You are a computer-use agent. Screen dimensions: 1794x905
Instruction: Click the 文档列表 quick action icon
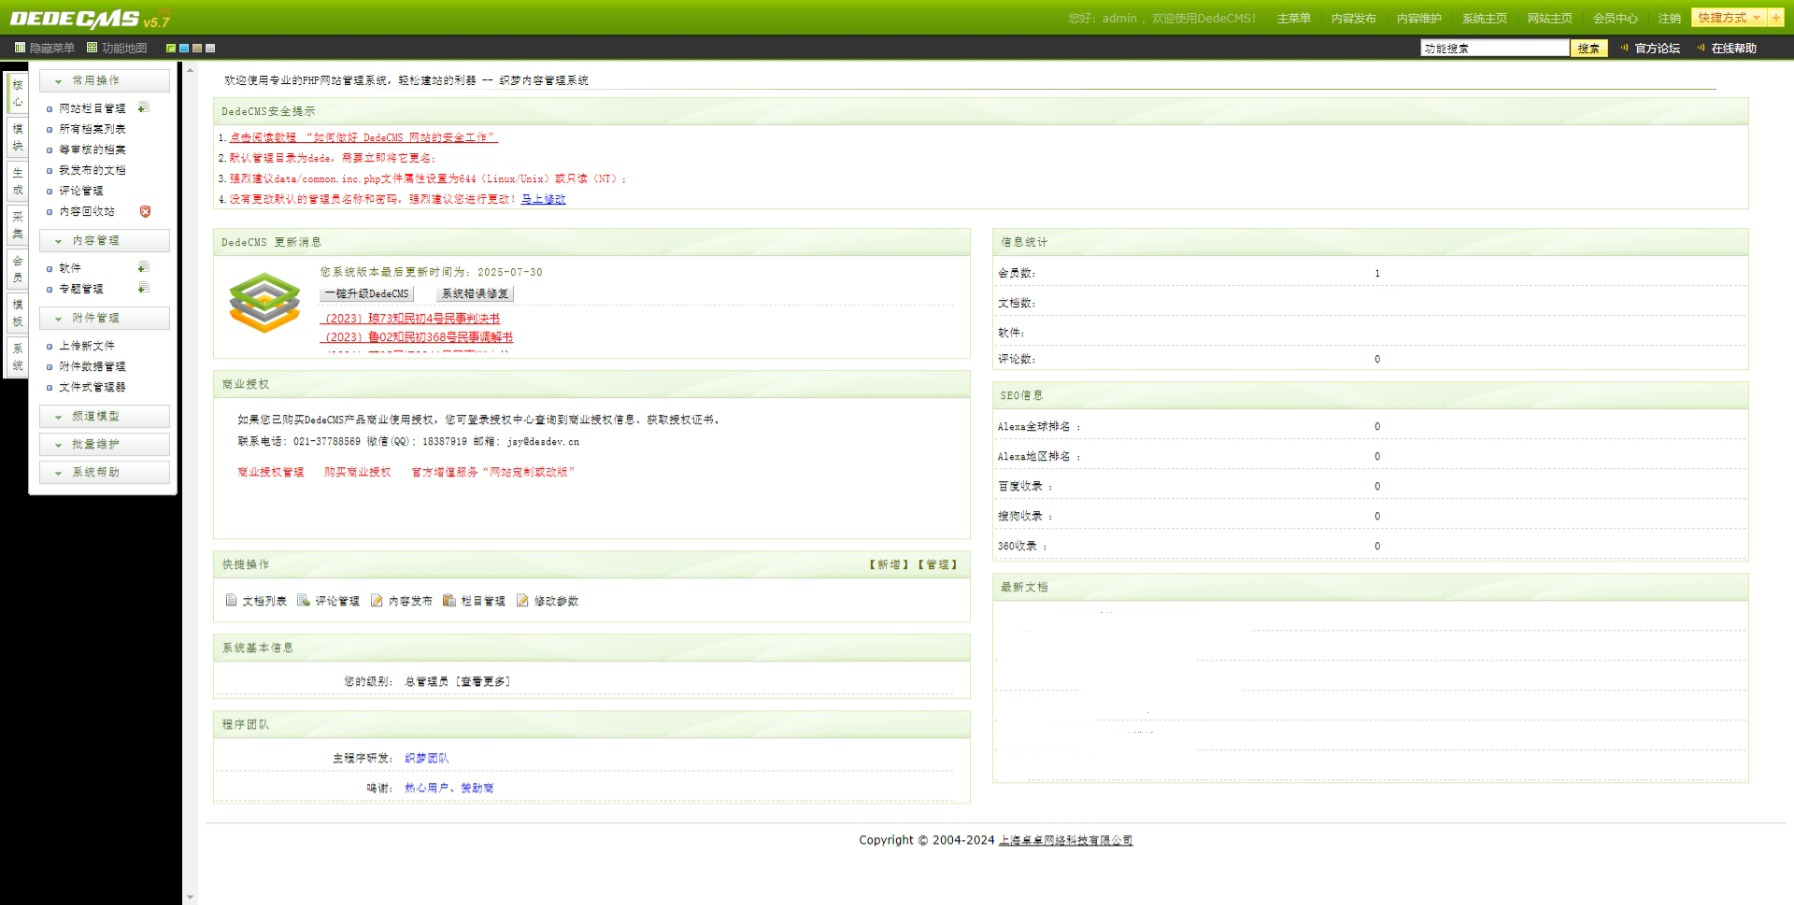pyautogui.click(x=231, y=600)
